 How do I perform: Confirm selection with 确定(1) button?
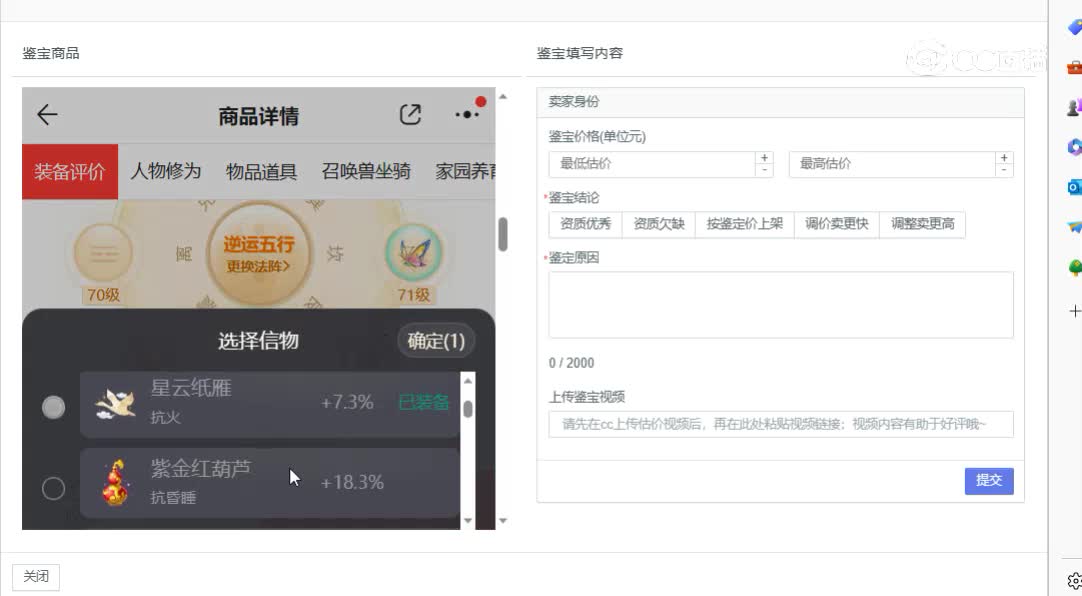pos(436,341)
